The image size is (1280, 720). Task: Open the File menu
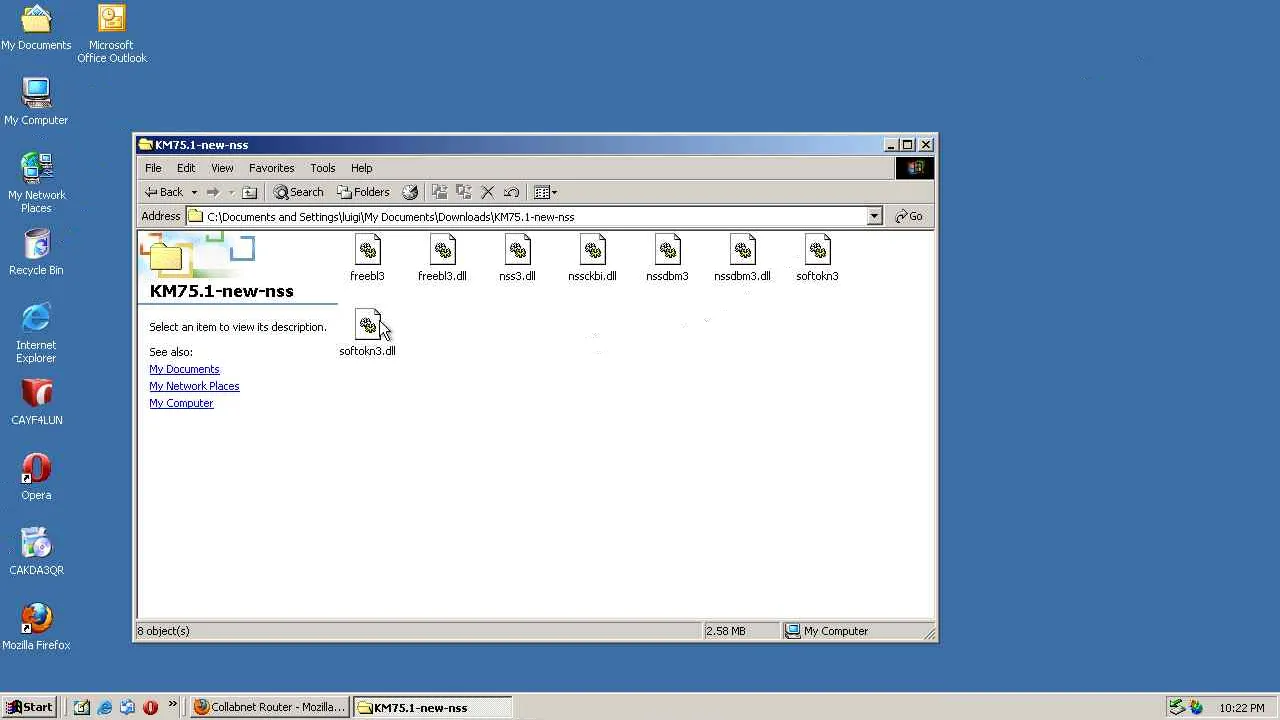(x=153, y=168)
